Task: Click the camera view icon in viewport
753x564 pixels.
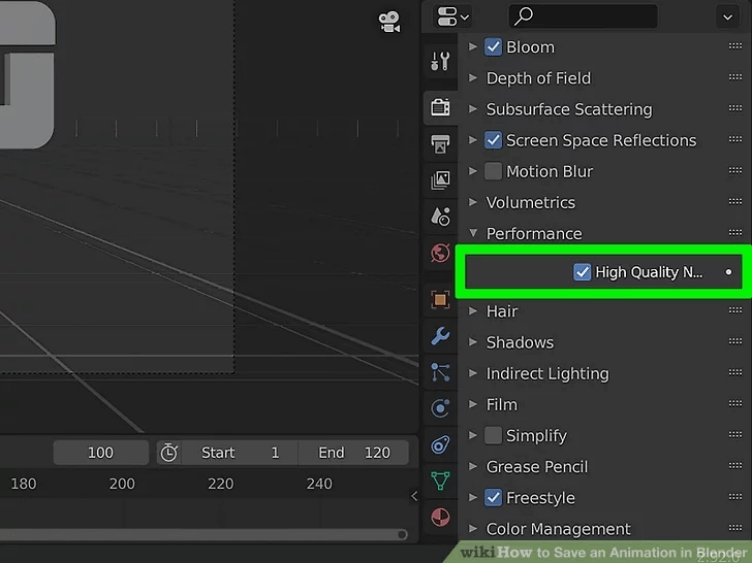Action: click(x=389, y=21)
